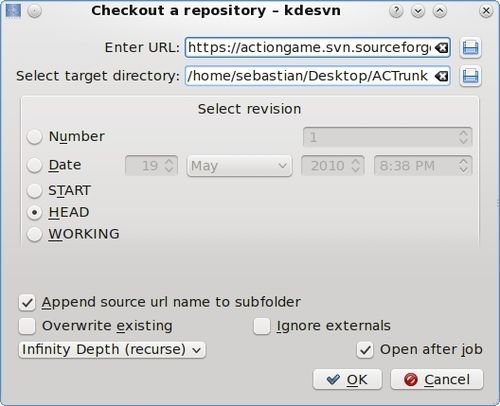
Task: Select the Number revision radio button
Action: [34, 137]
